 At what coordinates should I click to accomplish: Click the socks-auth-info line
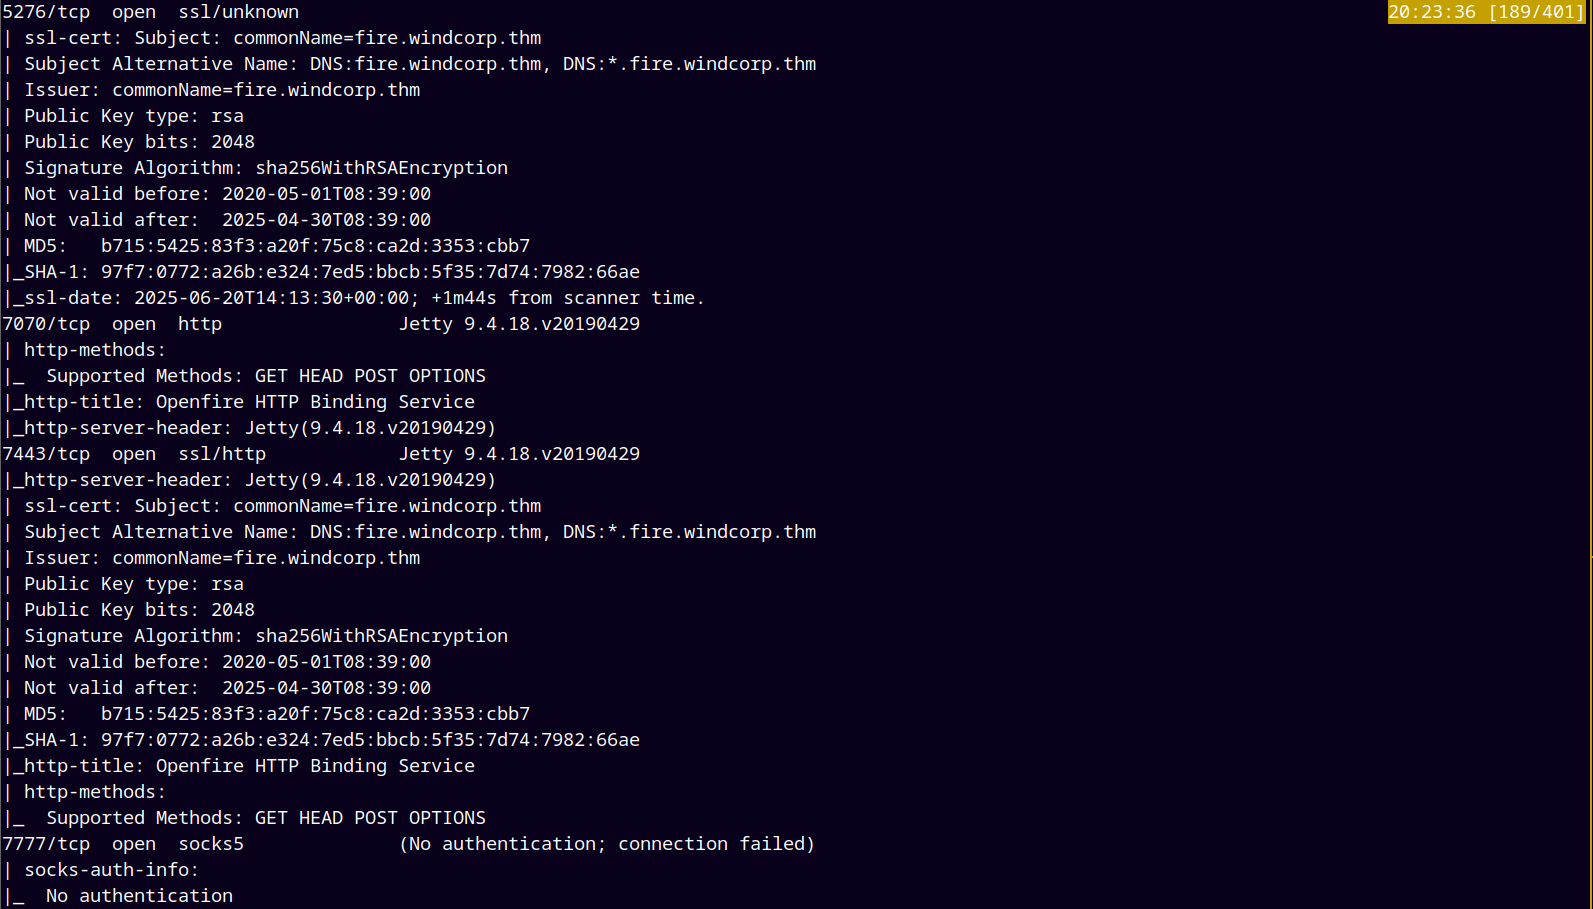tap(103, 870)
